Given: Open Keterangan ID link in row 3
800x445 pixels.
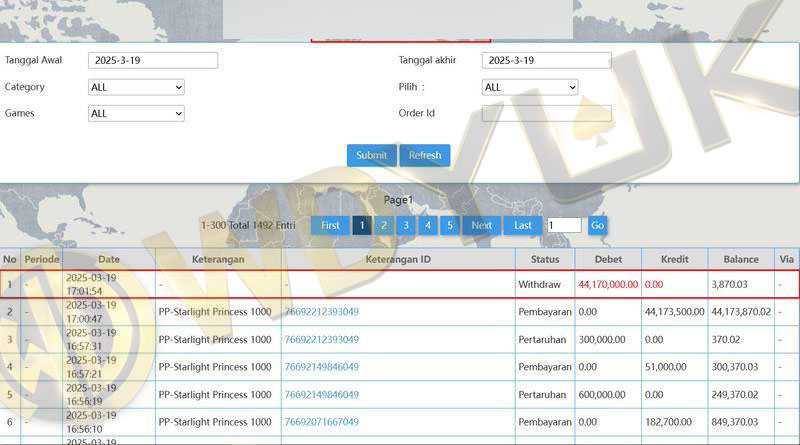Looking at the screenshot, I should click(x=321, y=339).
